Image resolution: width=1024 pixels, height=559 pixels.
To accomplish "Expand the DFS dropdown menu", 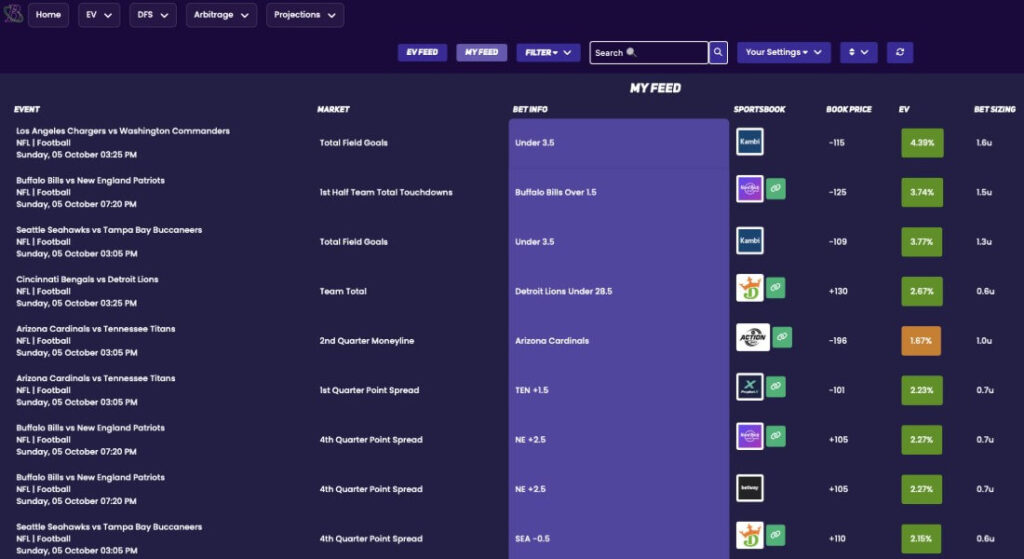I will point(153,15).
